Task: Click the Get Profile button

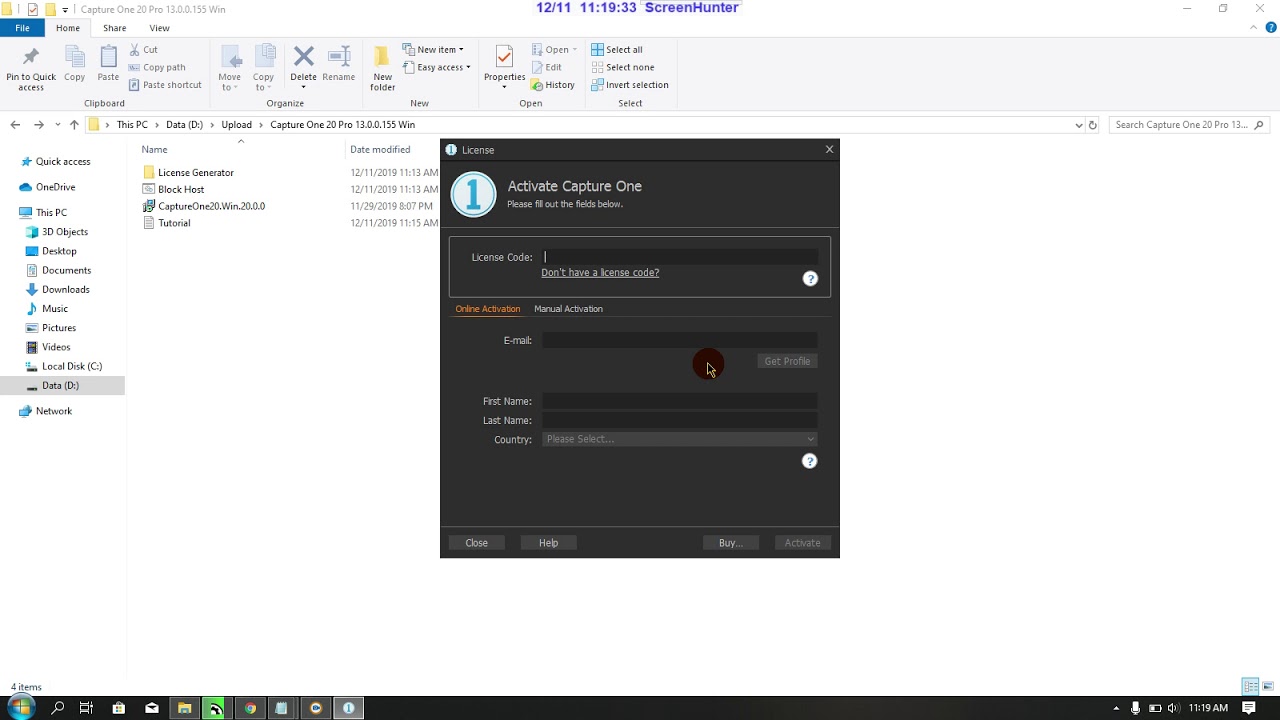Action: 787,361
